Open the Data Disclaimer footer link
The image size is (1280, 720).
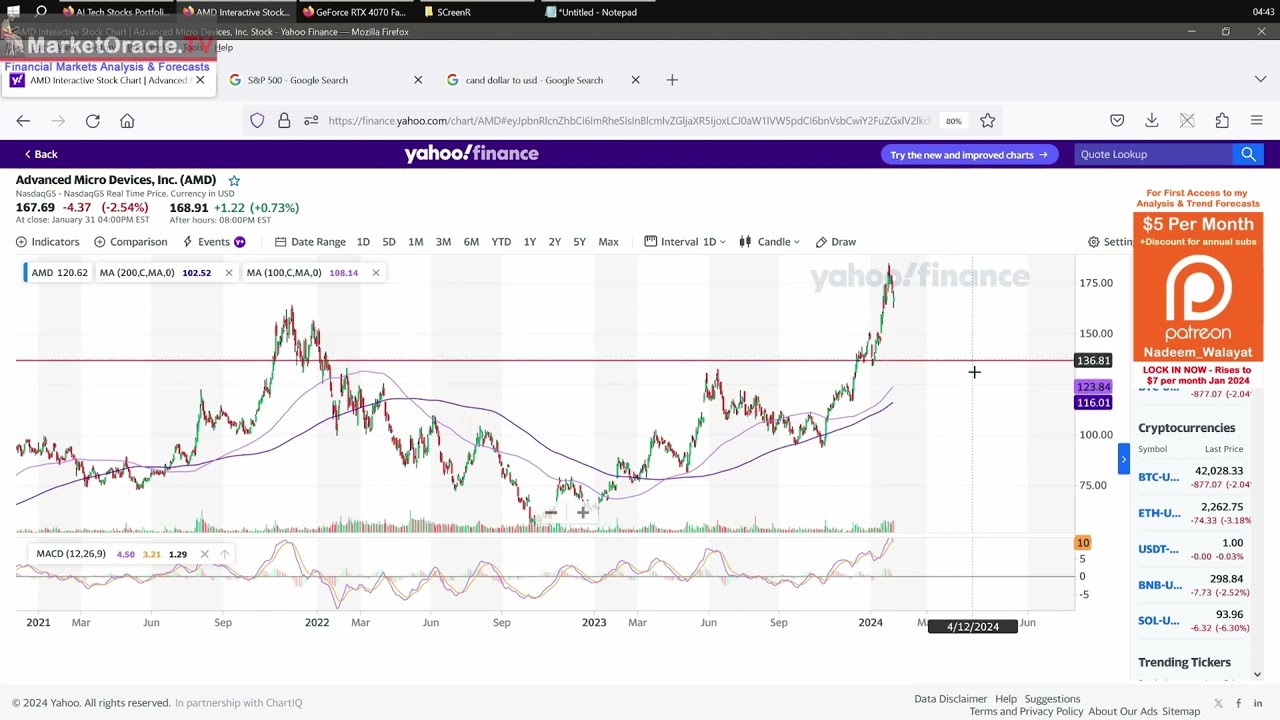pos(950,699)
